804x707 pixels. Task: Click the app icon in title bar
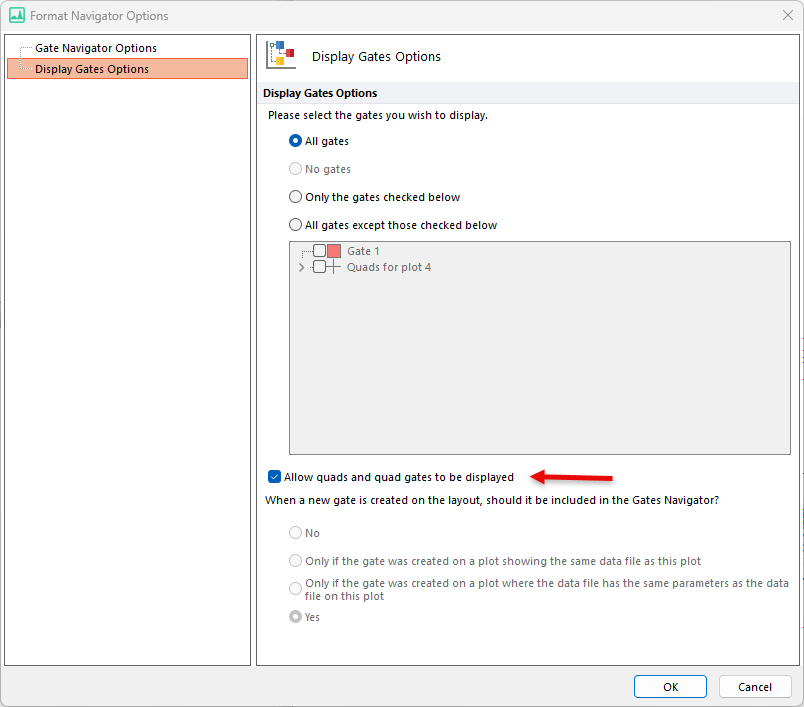pos(16,16)
